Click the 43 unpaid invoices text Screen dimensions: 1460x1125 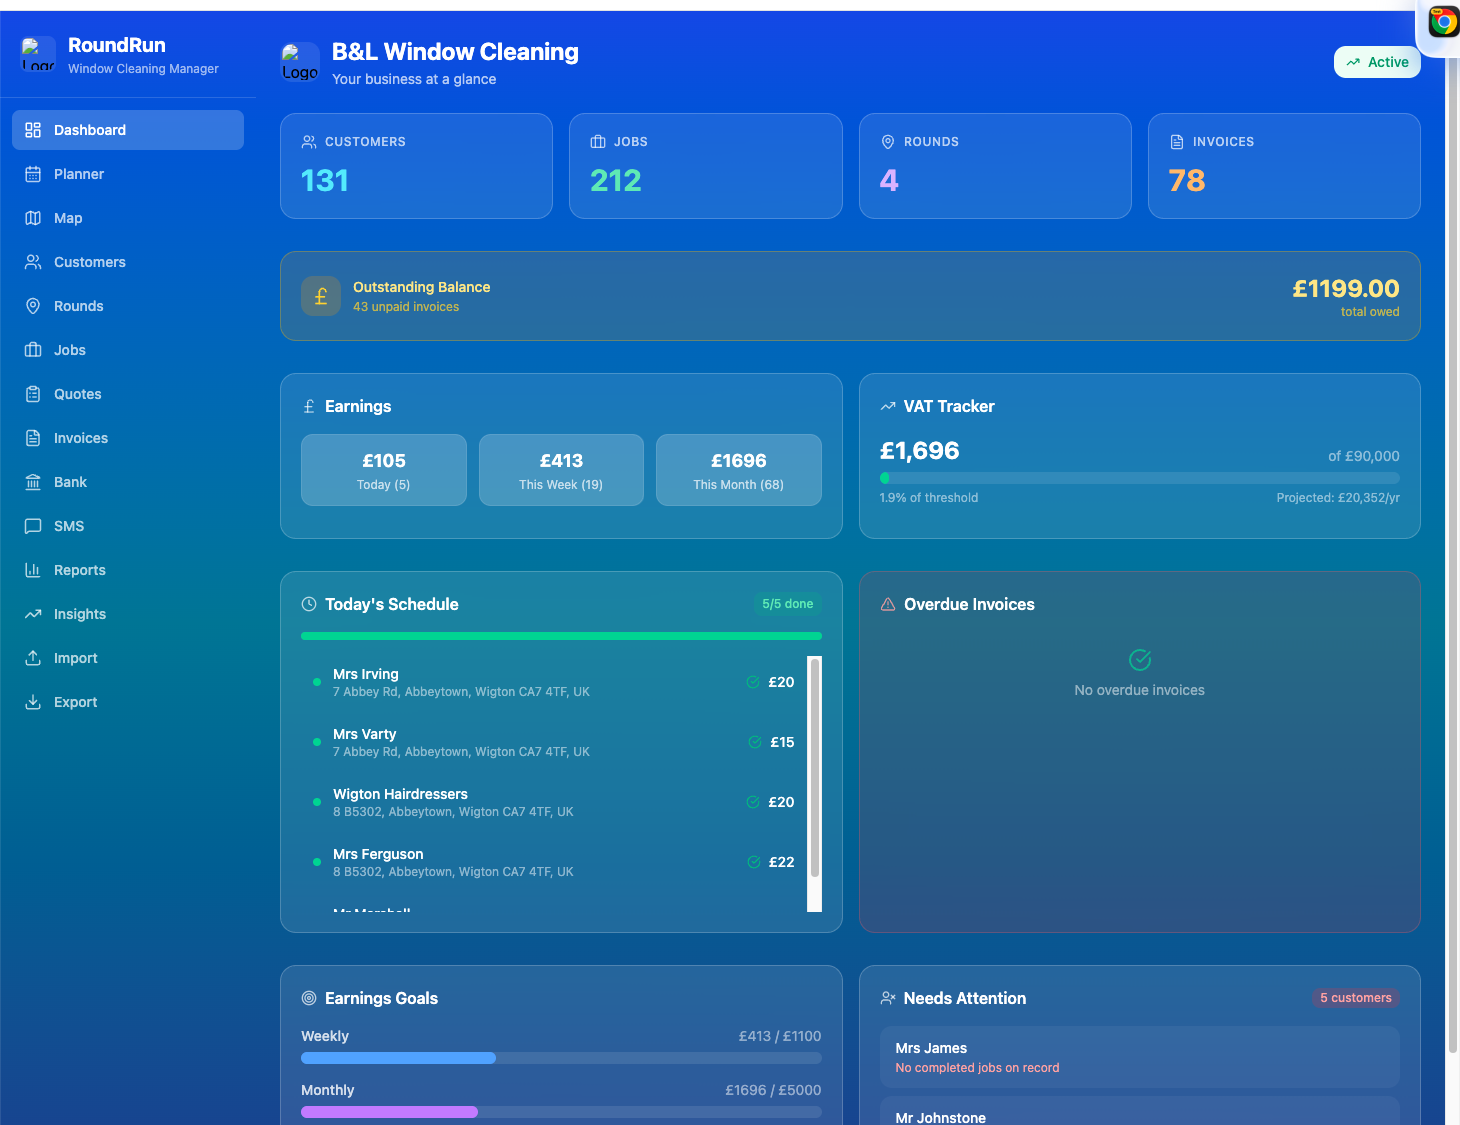click(x=406, y=307)
